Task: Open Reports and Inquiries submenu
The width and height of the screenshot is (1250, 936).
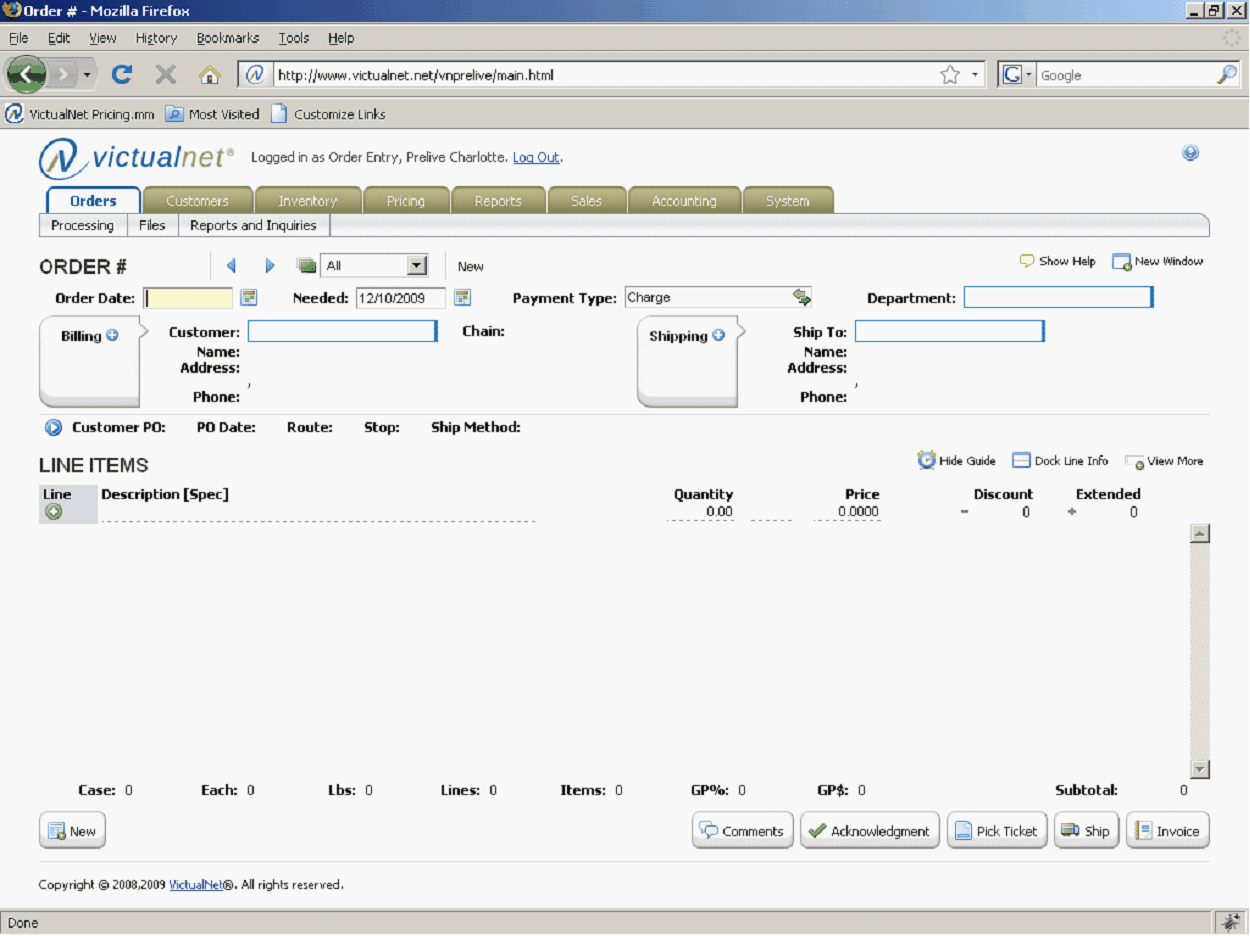Action: tap(253, 226)
